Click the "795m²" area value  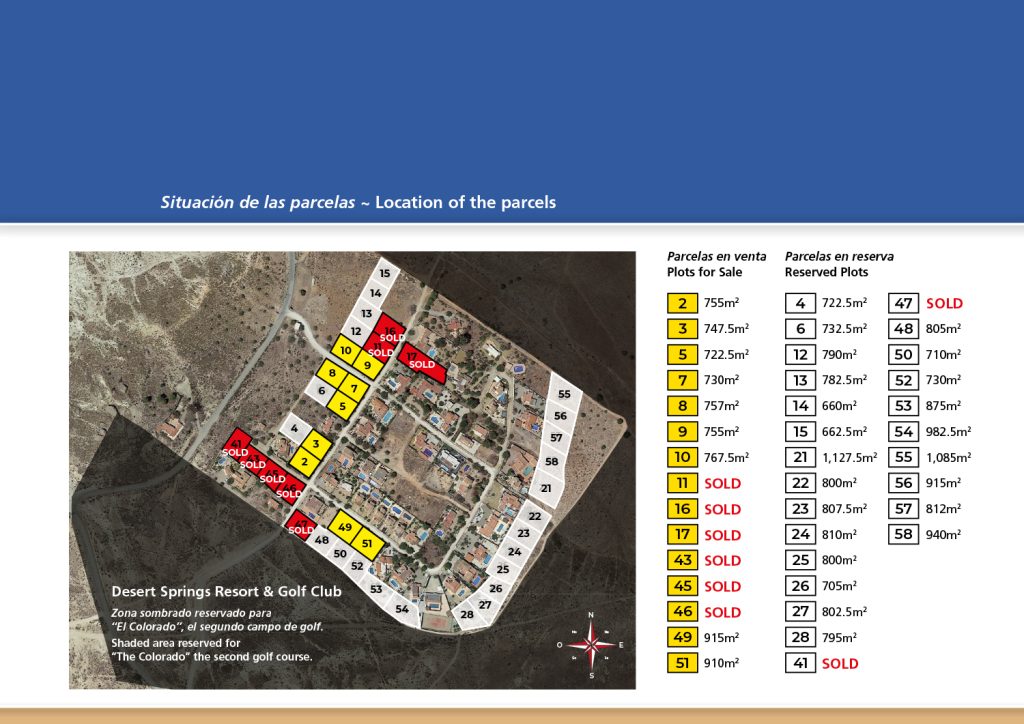(839, 637)
